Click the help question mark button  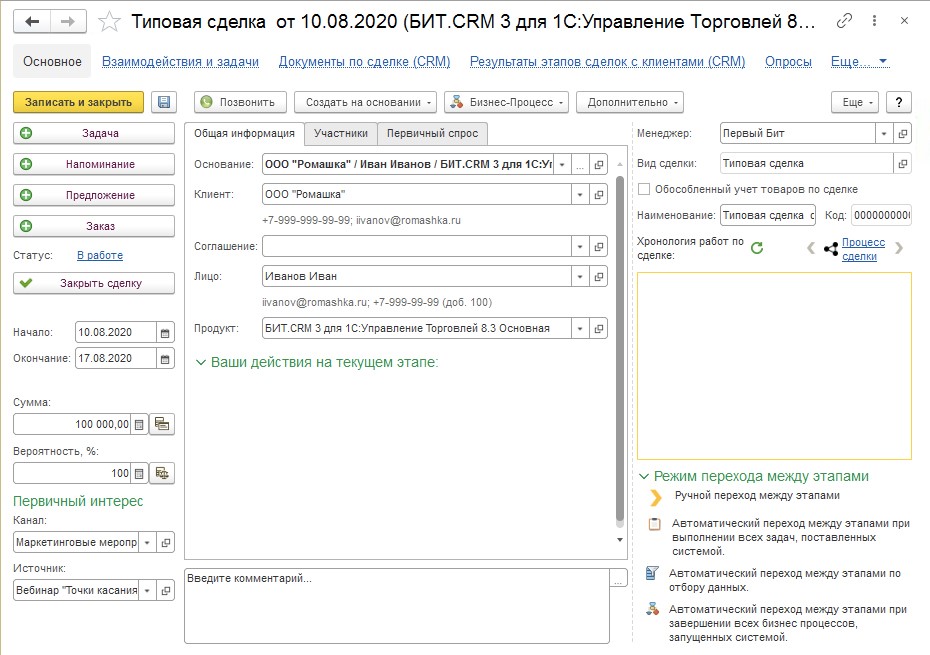point(899,102)
